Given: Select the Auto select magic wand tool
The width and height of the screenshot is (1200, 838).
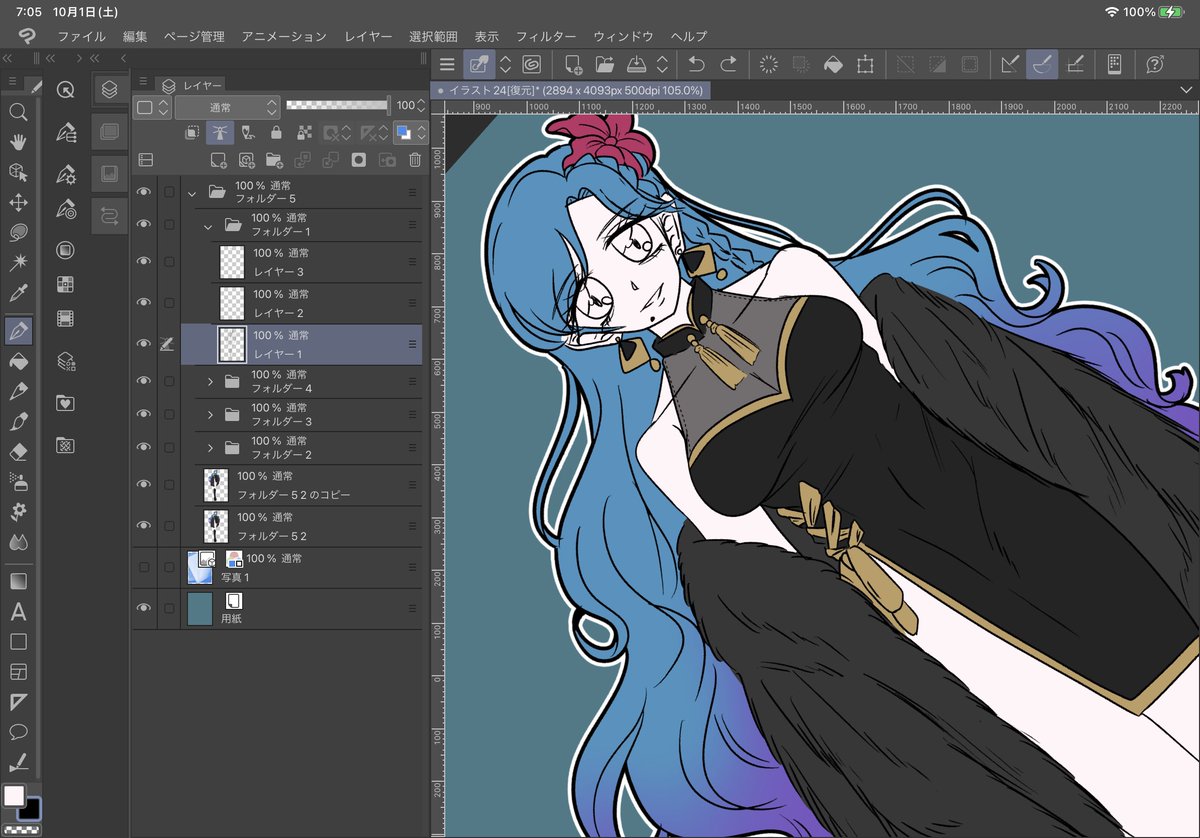Looking at the screenshot, I should pos(18,263).
